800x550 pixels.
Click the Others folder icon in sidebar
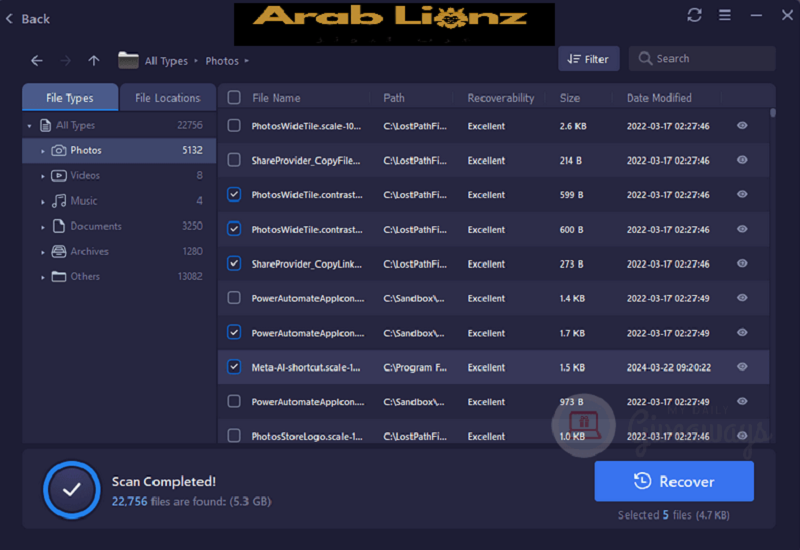tap(59, 277)
